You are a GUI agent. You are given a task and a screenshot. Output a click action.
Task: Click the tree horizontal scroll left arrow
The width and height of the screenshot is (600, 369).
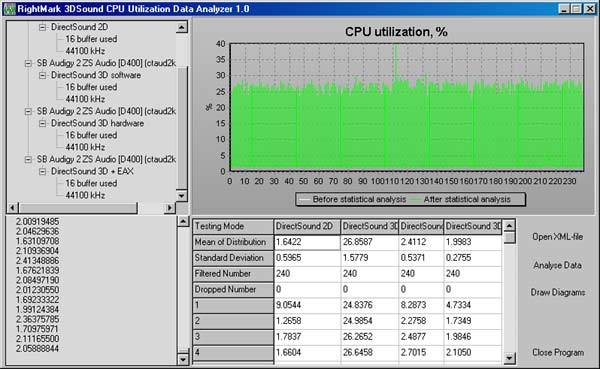click(x=13, y=208)
